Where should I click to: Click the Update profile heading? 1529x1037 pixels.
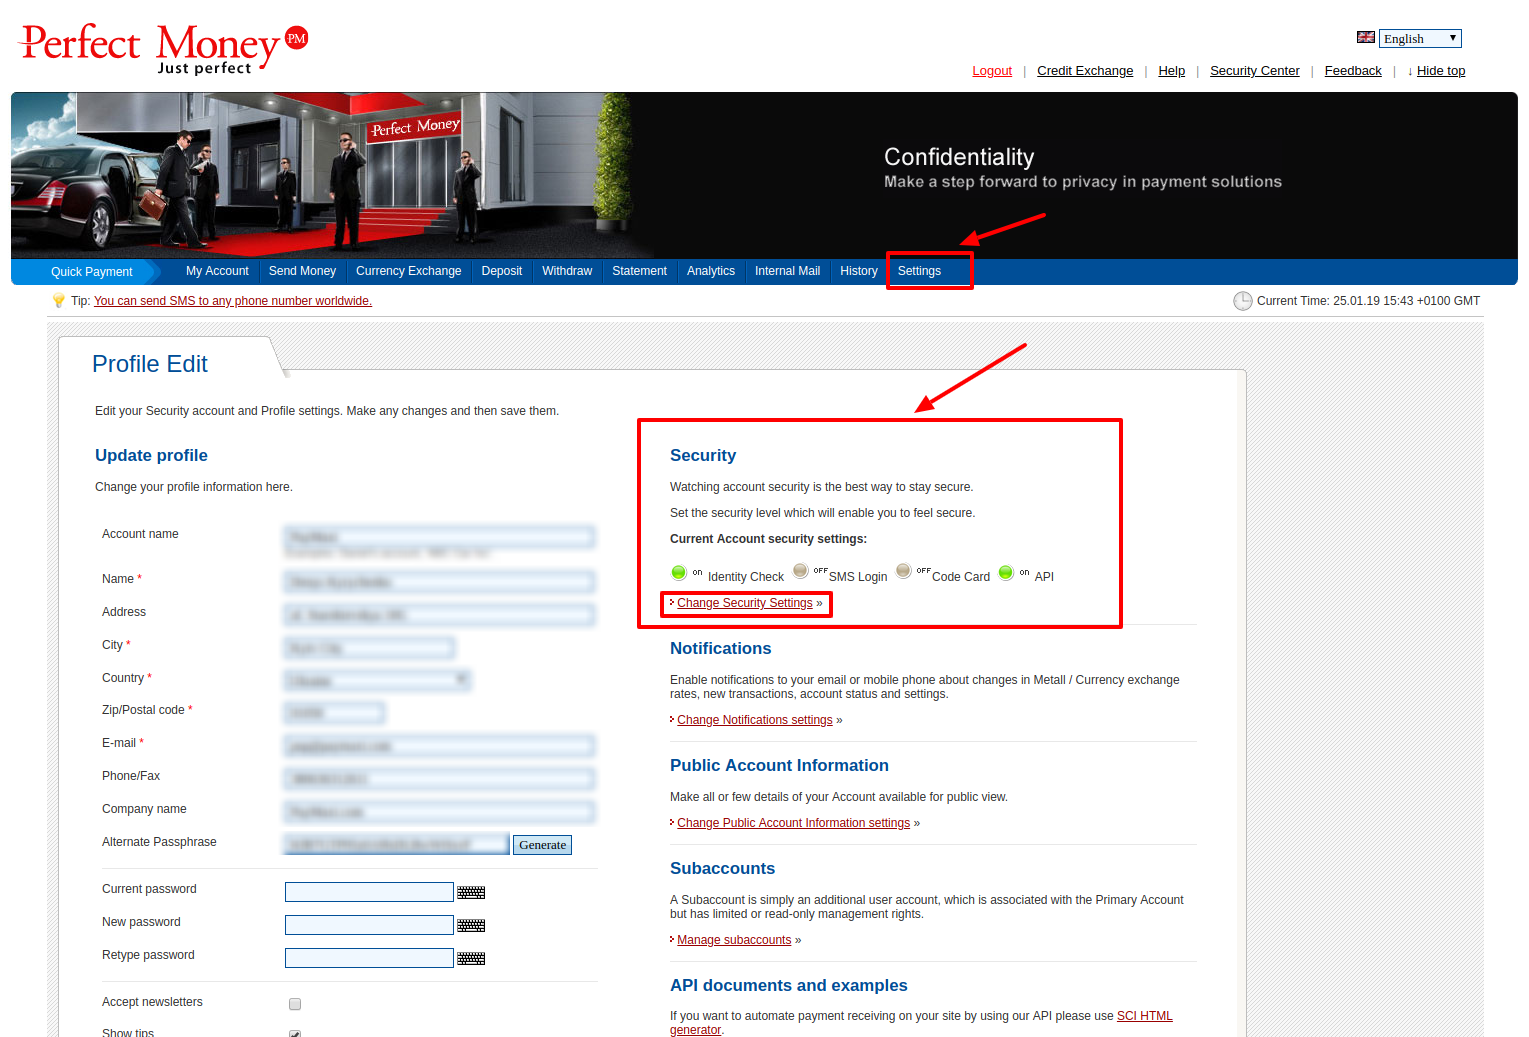point(151,456)
